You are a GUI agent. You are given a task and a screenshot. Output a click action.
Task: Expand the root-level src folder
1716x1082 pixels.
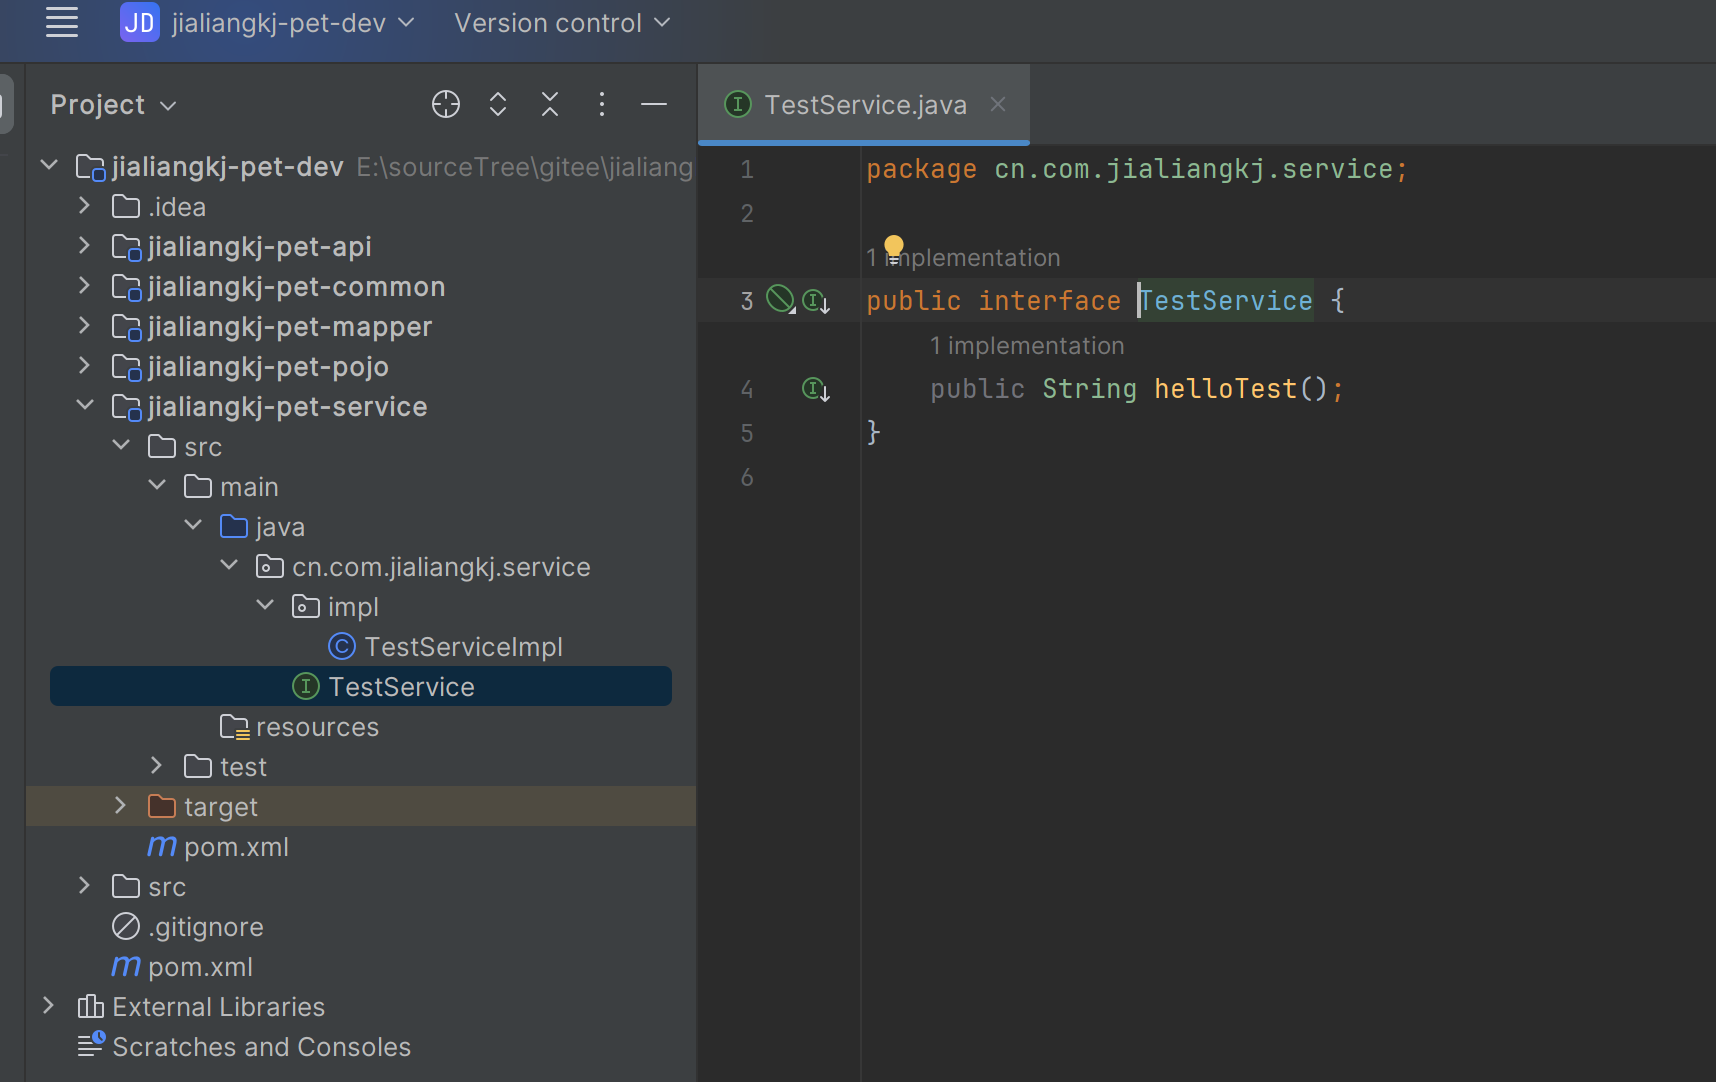(x=85, y=885)
